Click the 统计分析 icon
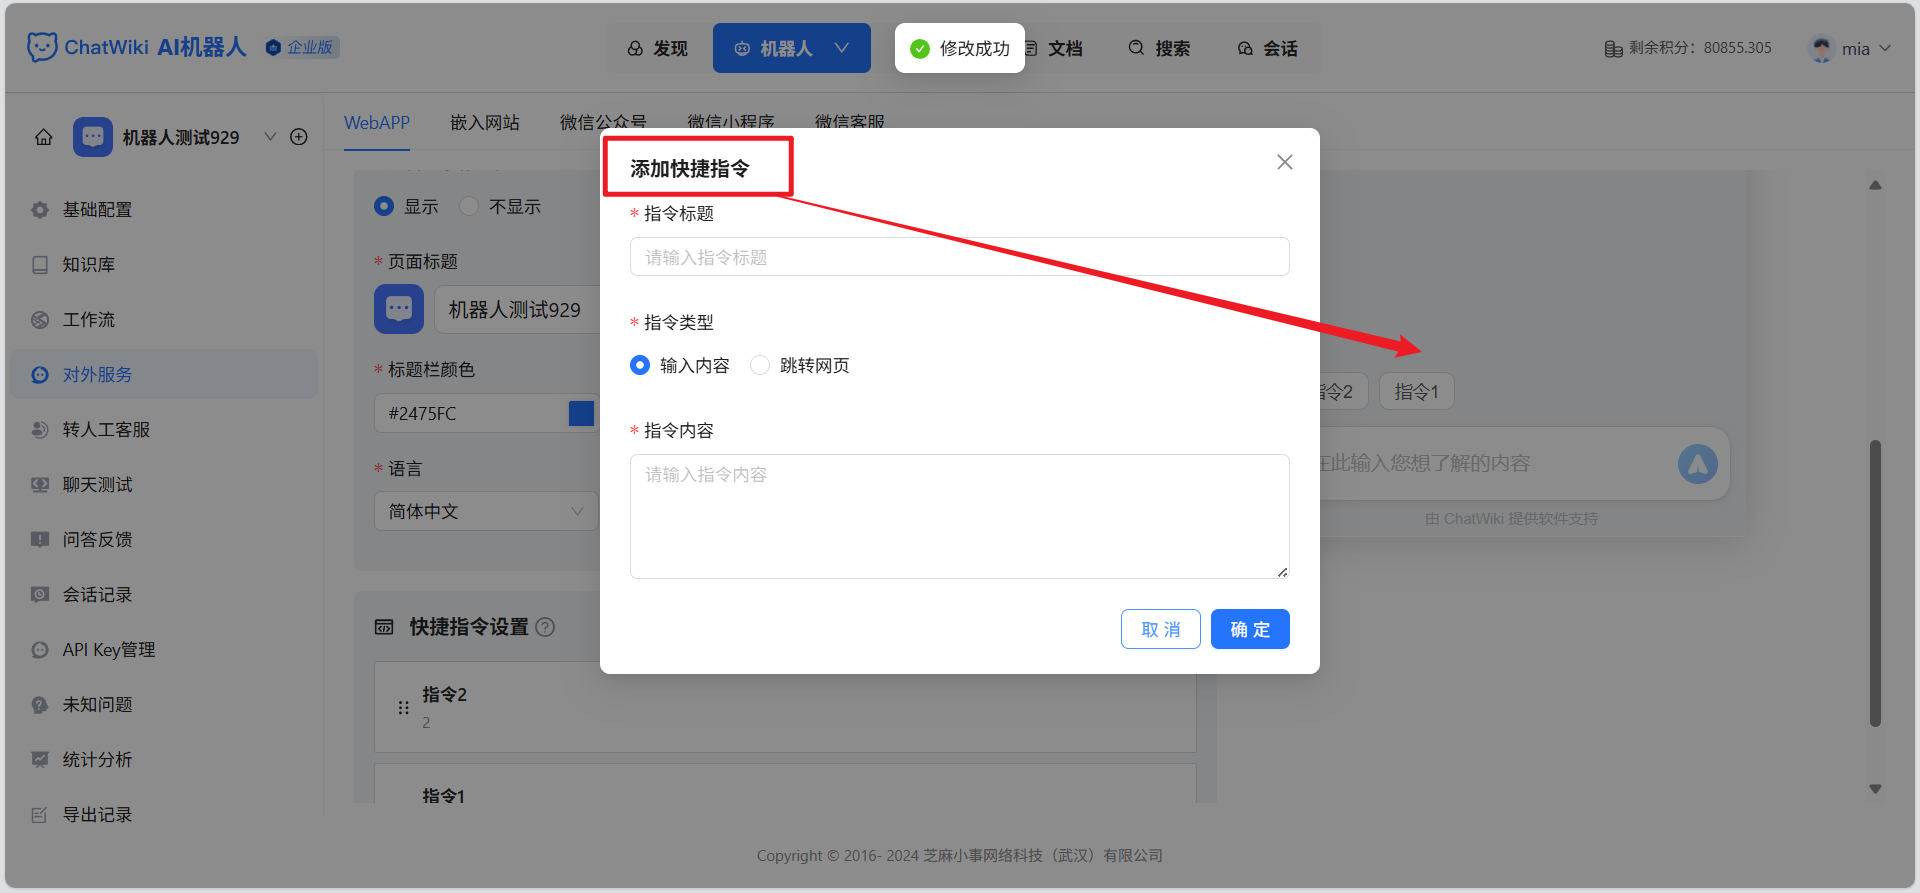 [x=40, y=760]
